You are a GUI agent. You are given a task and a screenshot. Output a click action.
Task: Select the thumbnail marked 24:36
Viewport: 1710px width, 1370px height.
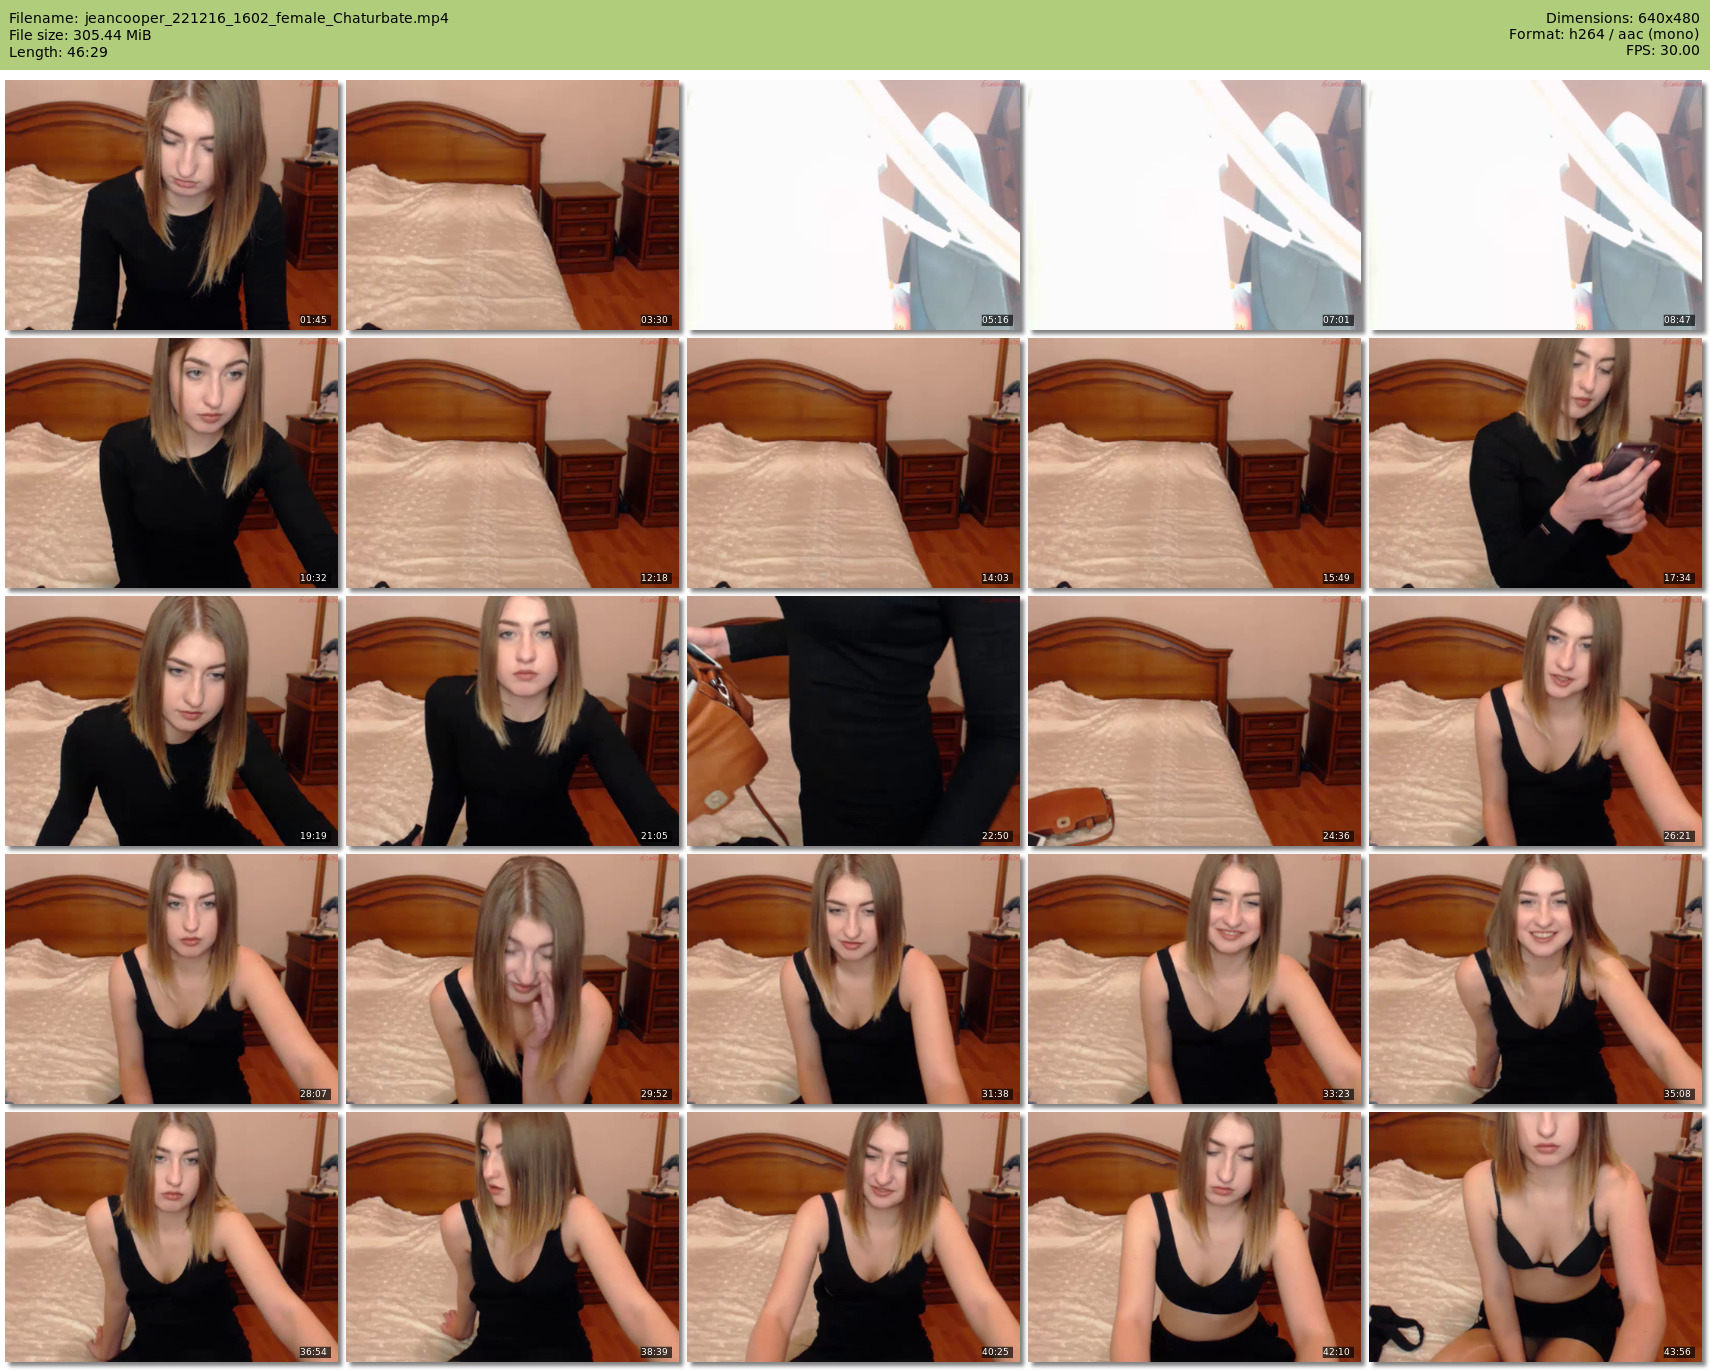[1195, 721]
